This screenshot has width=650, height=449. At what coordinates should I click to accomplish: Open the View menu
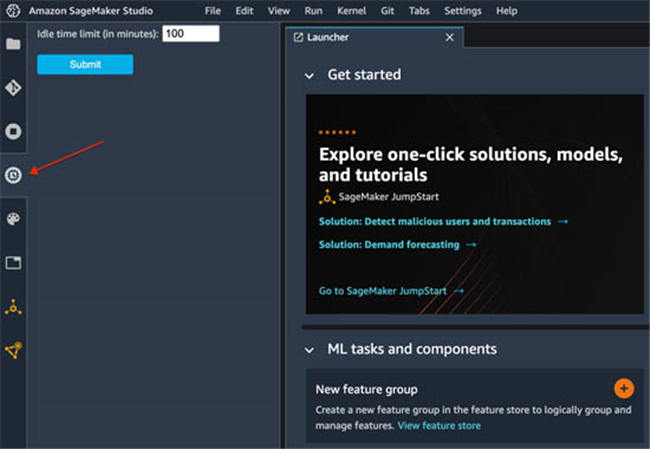[x=279, y=11]
